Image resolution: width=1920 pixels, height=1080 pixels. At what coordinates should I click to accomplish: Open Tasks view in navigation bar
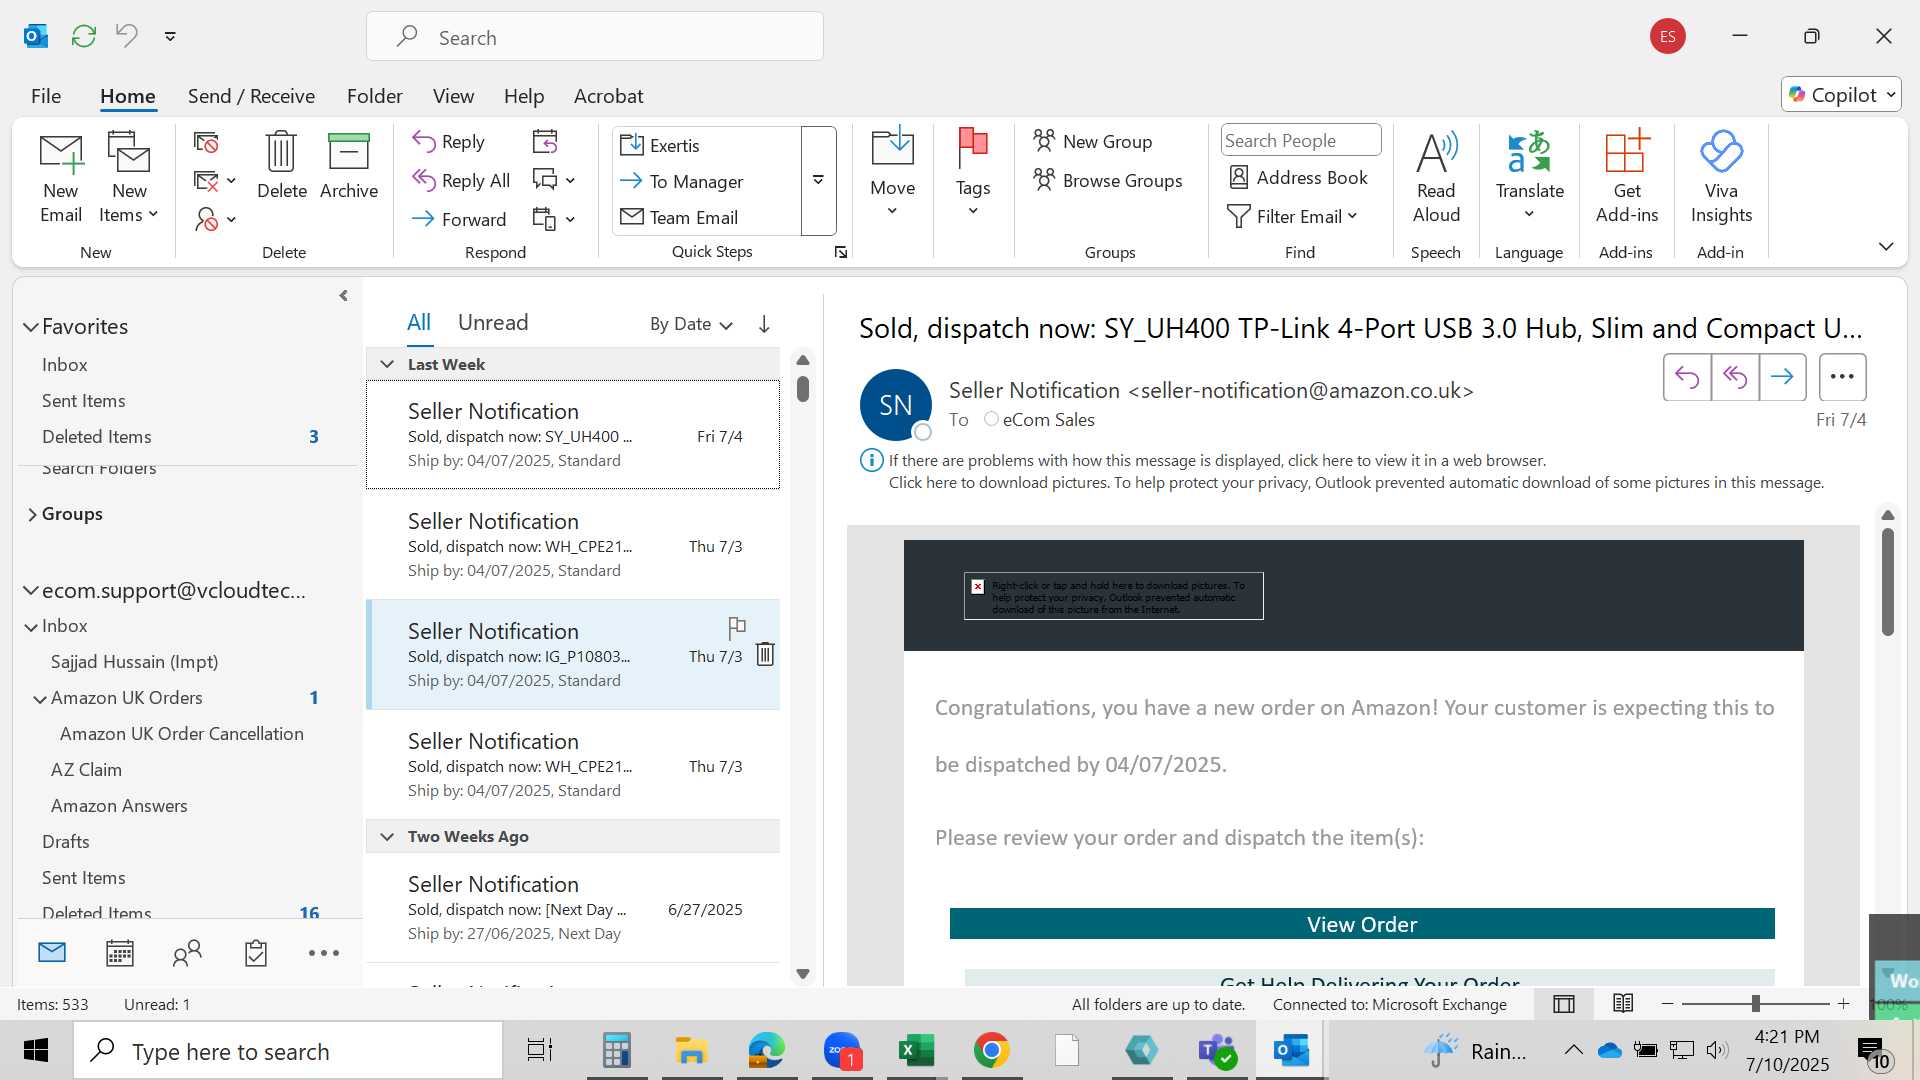click(256, 953)
